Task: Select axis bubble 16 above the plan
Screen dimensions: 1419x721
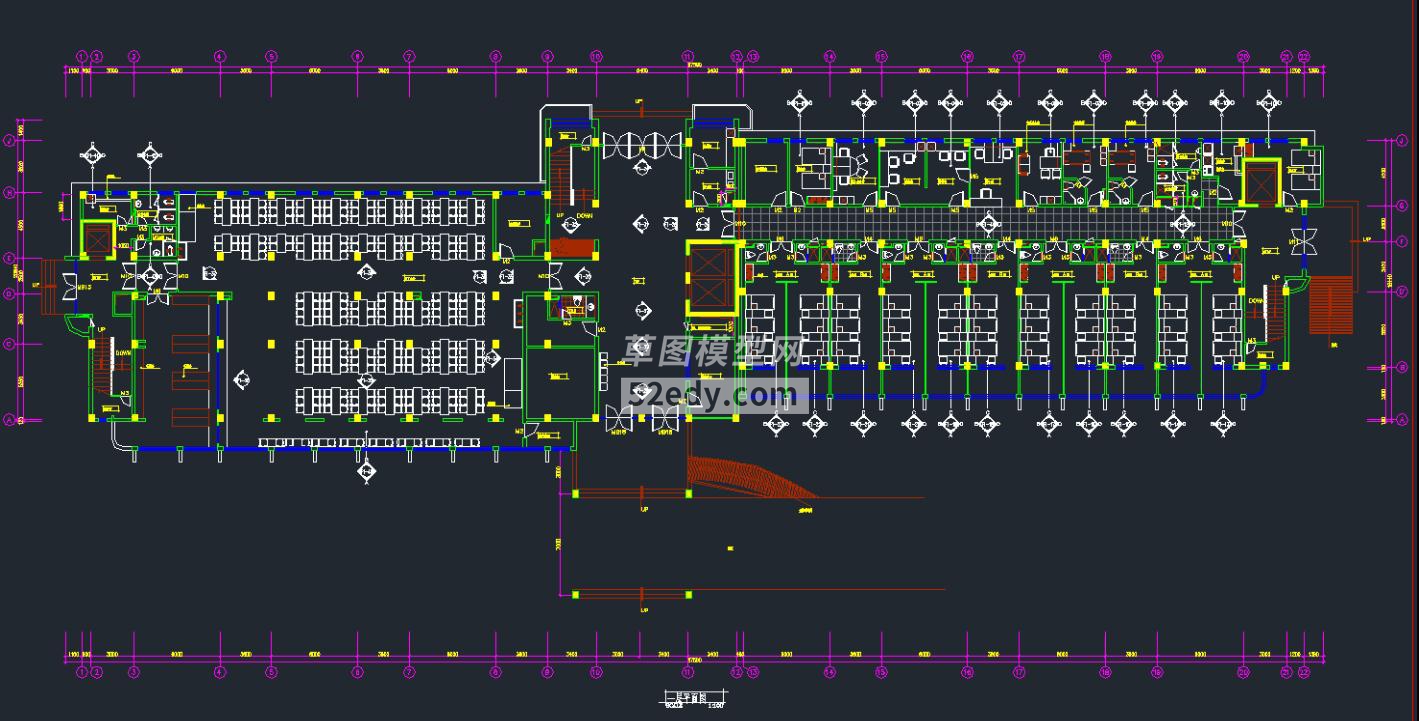Action: click(x=967, y=57)
